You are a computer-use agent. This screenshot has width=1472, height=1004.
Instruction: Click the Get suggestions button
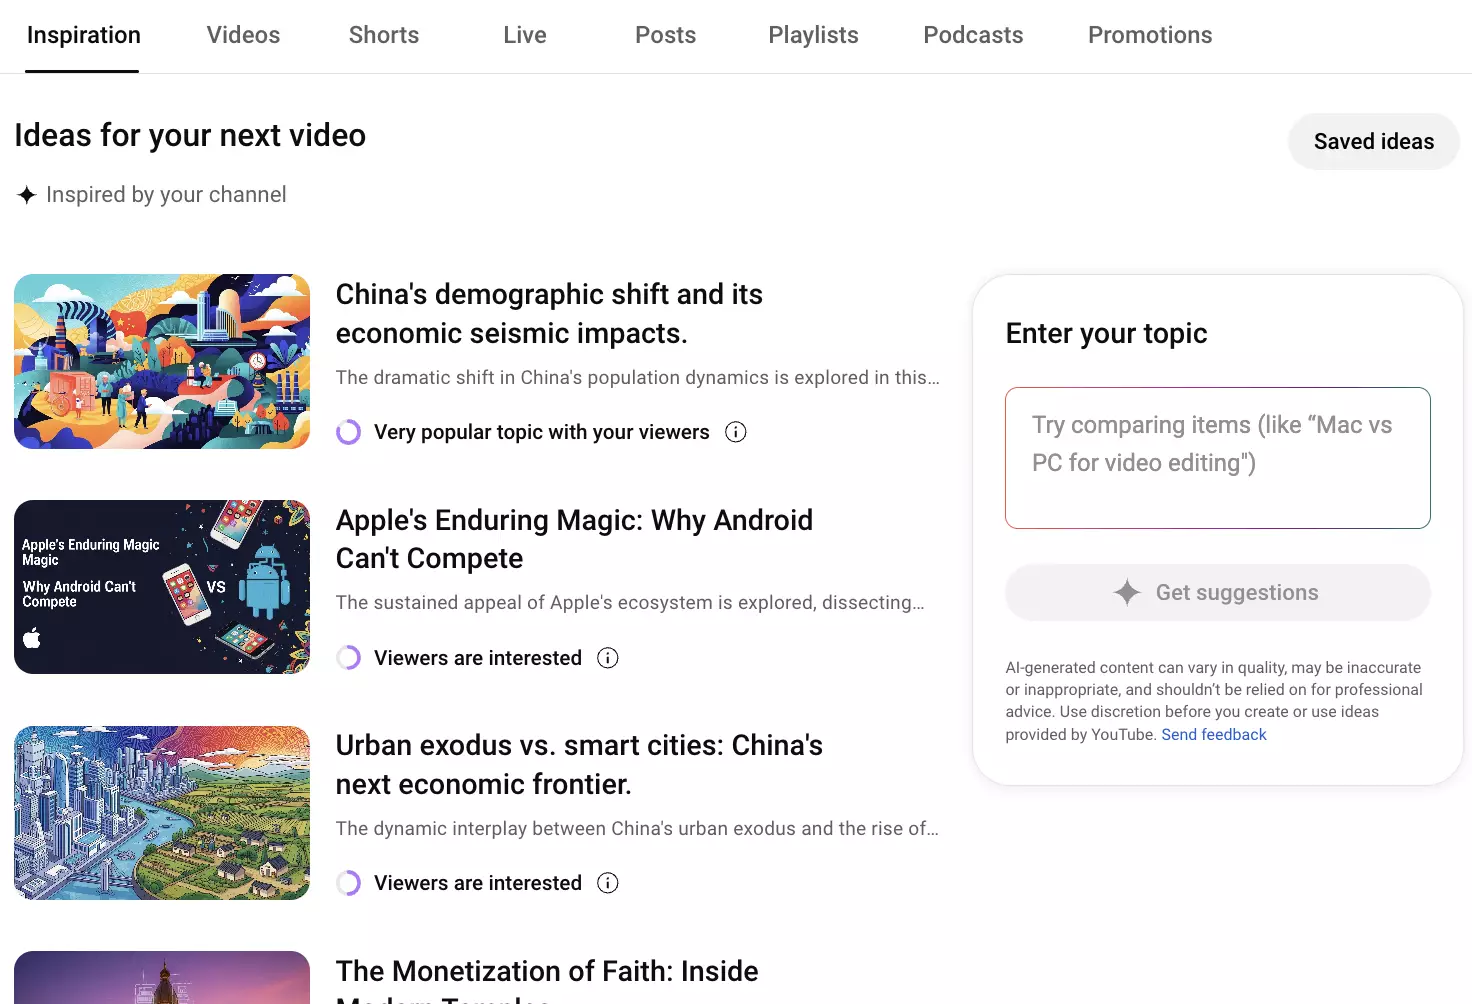(x=1218, y=593)
